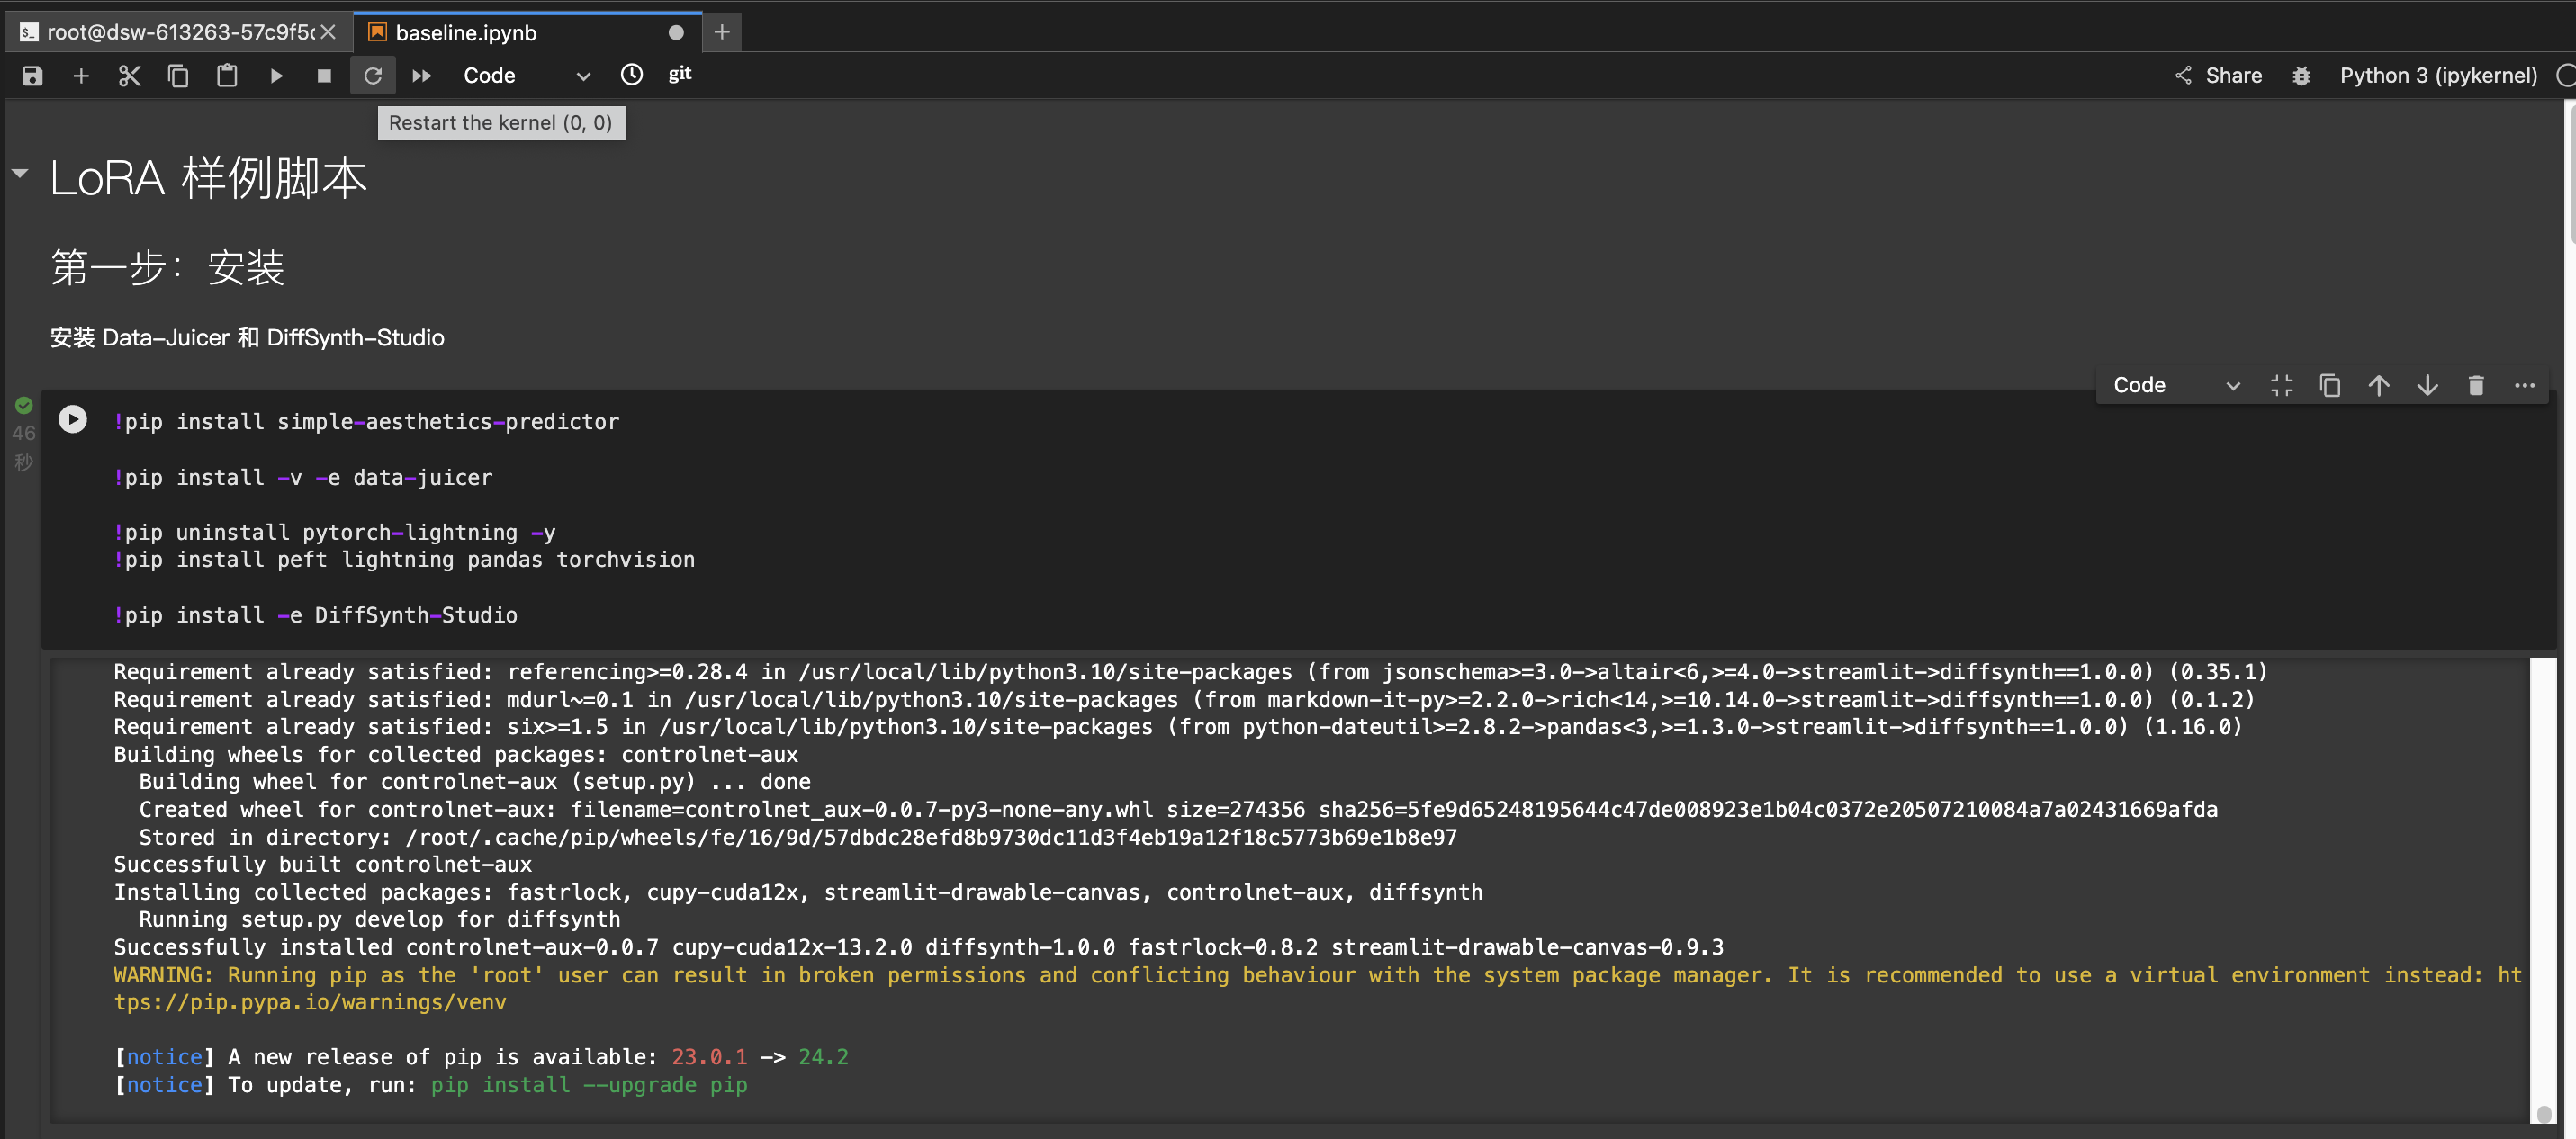Click the LoRA 样例脚本 heading text
The image size is (2576, 1139).
(208, 178)
